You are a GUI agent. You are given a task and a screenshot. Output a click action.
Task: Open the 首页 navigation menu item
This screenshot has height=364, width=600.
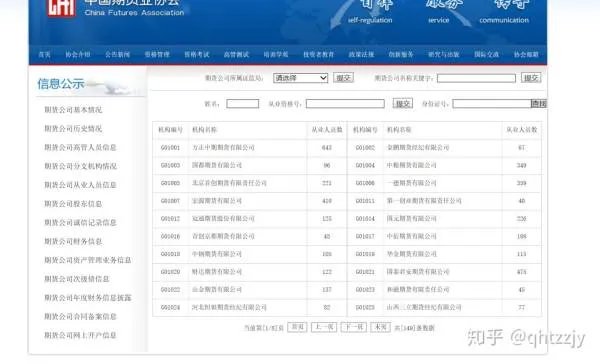(x=44, y=55)
